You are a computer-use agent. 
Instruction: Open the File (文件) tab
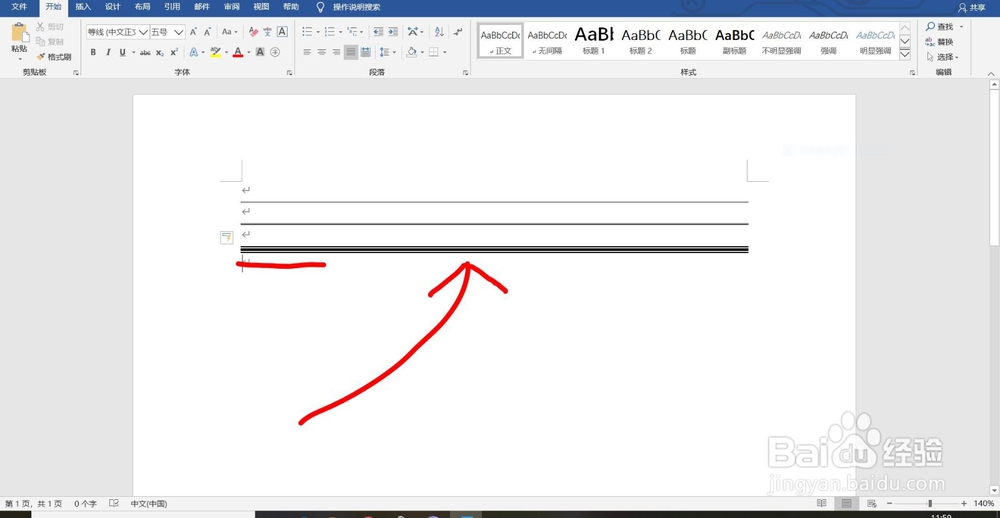[19, 7]
